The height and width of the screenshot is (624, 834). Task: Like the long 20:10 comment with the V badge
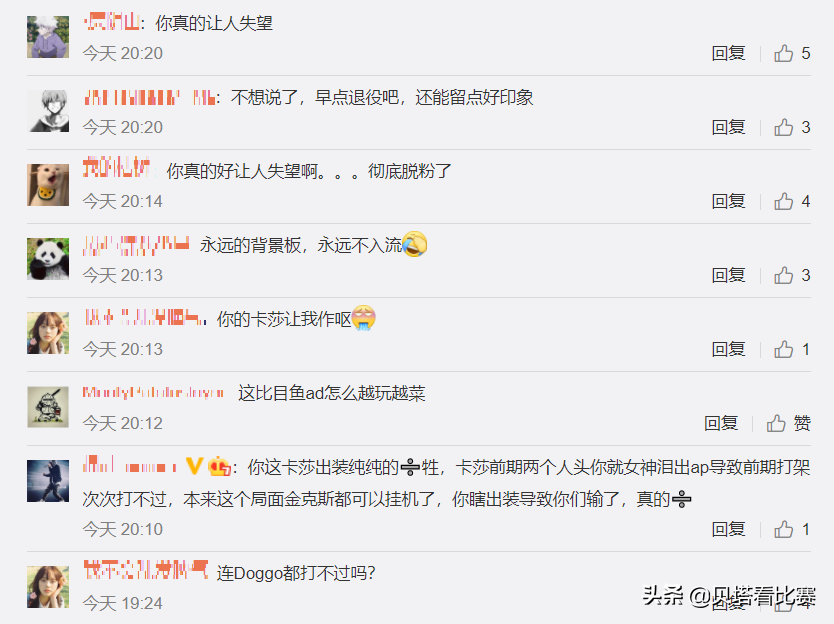coord(791,529)
